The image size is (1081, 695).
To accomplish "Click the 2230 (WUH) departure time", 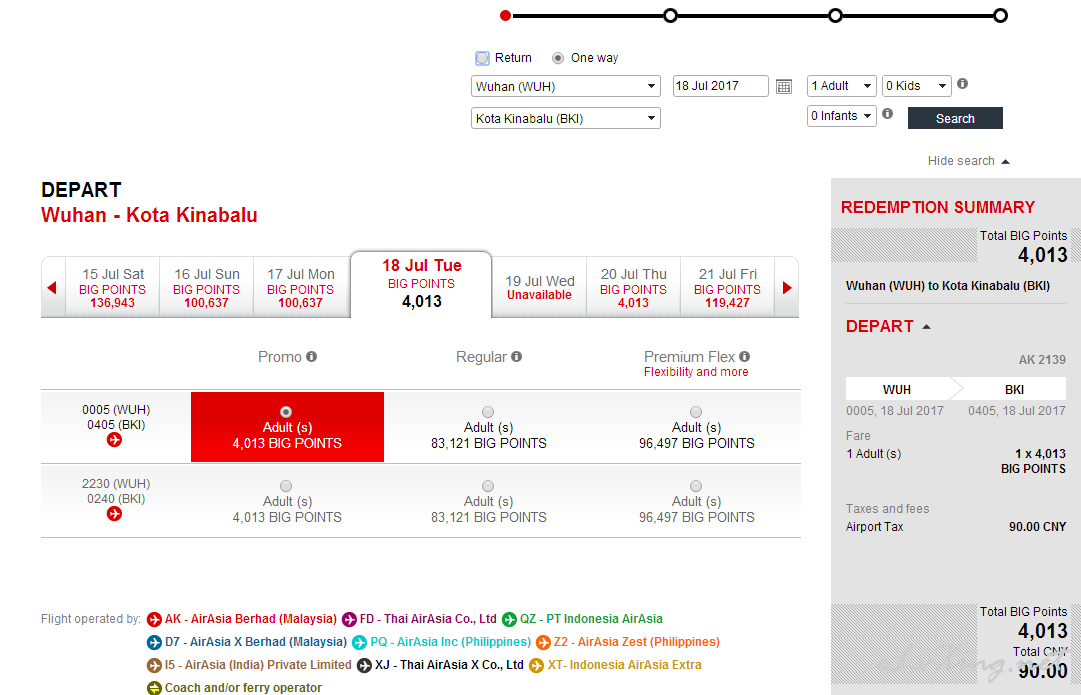I will pos(116,484).
